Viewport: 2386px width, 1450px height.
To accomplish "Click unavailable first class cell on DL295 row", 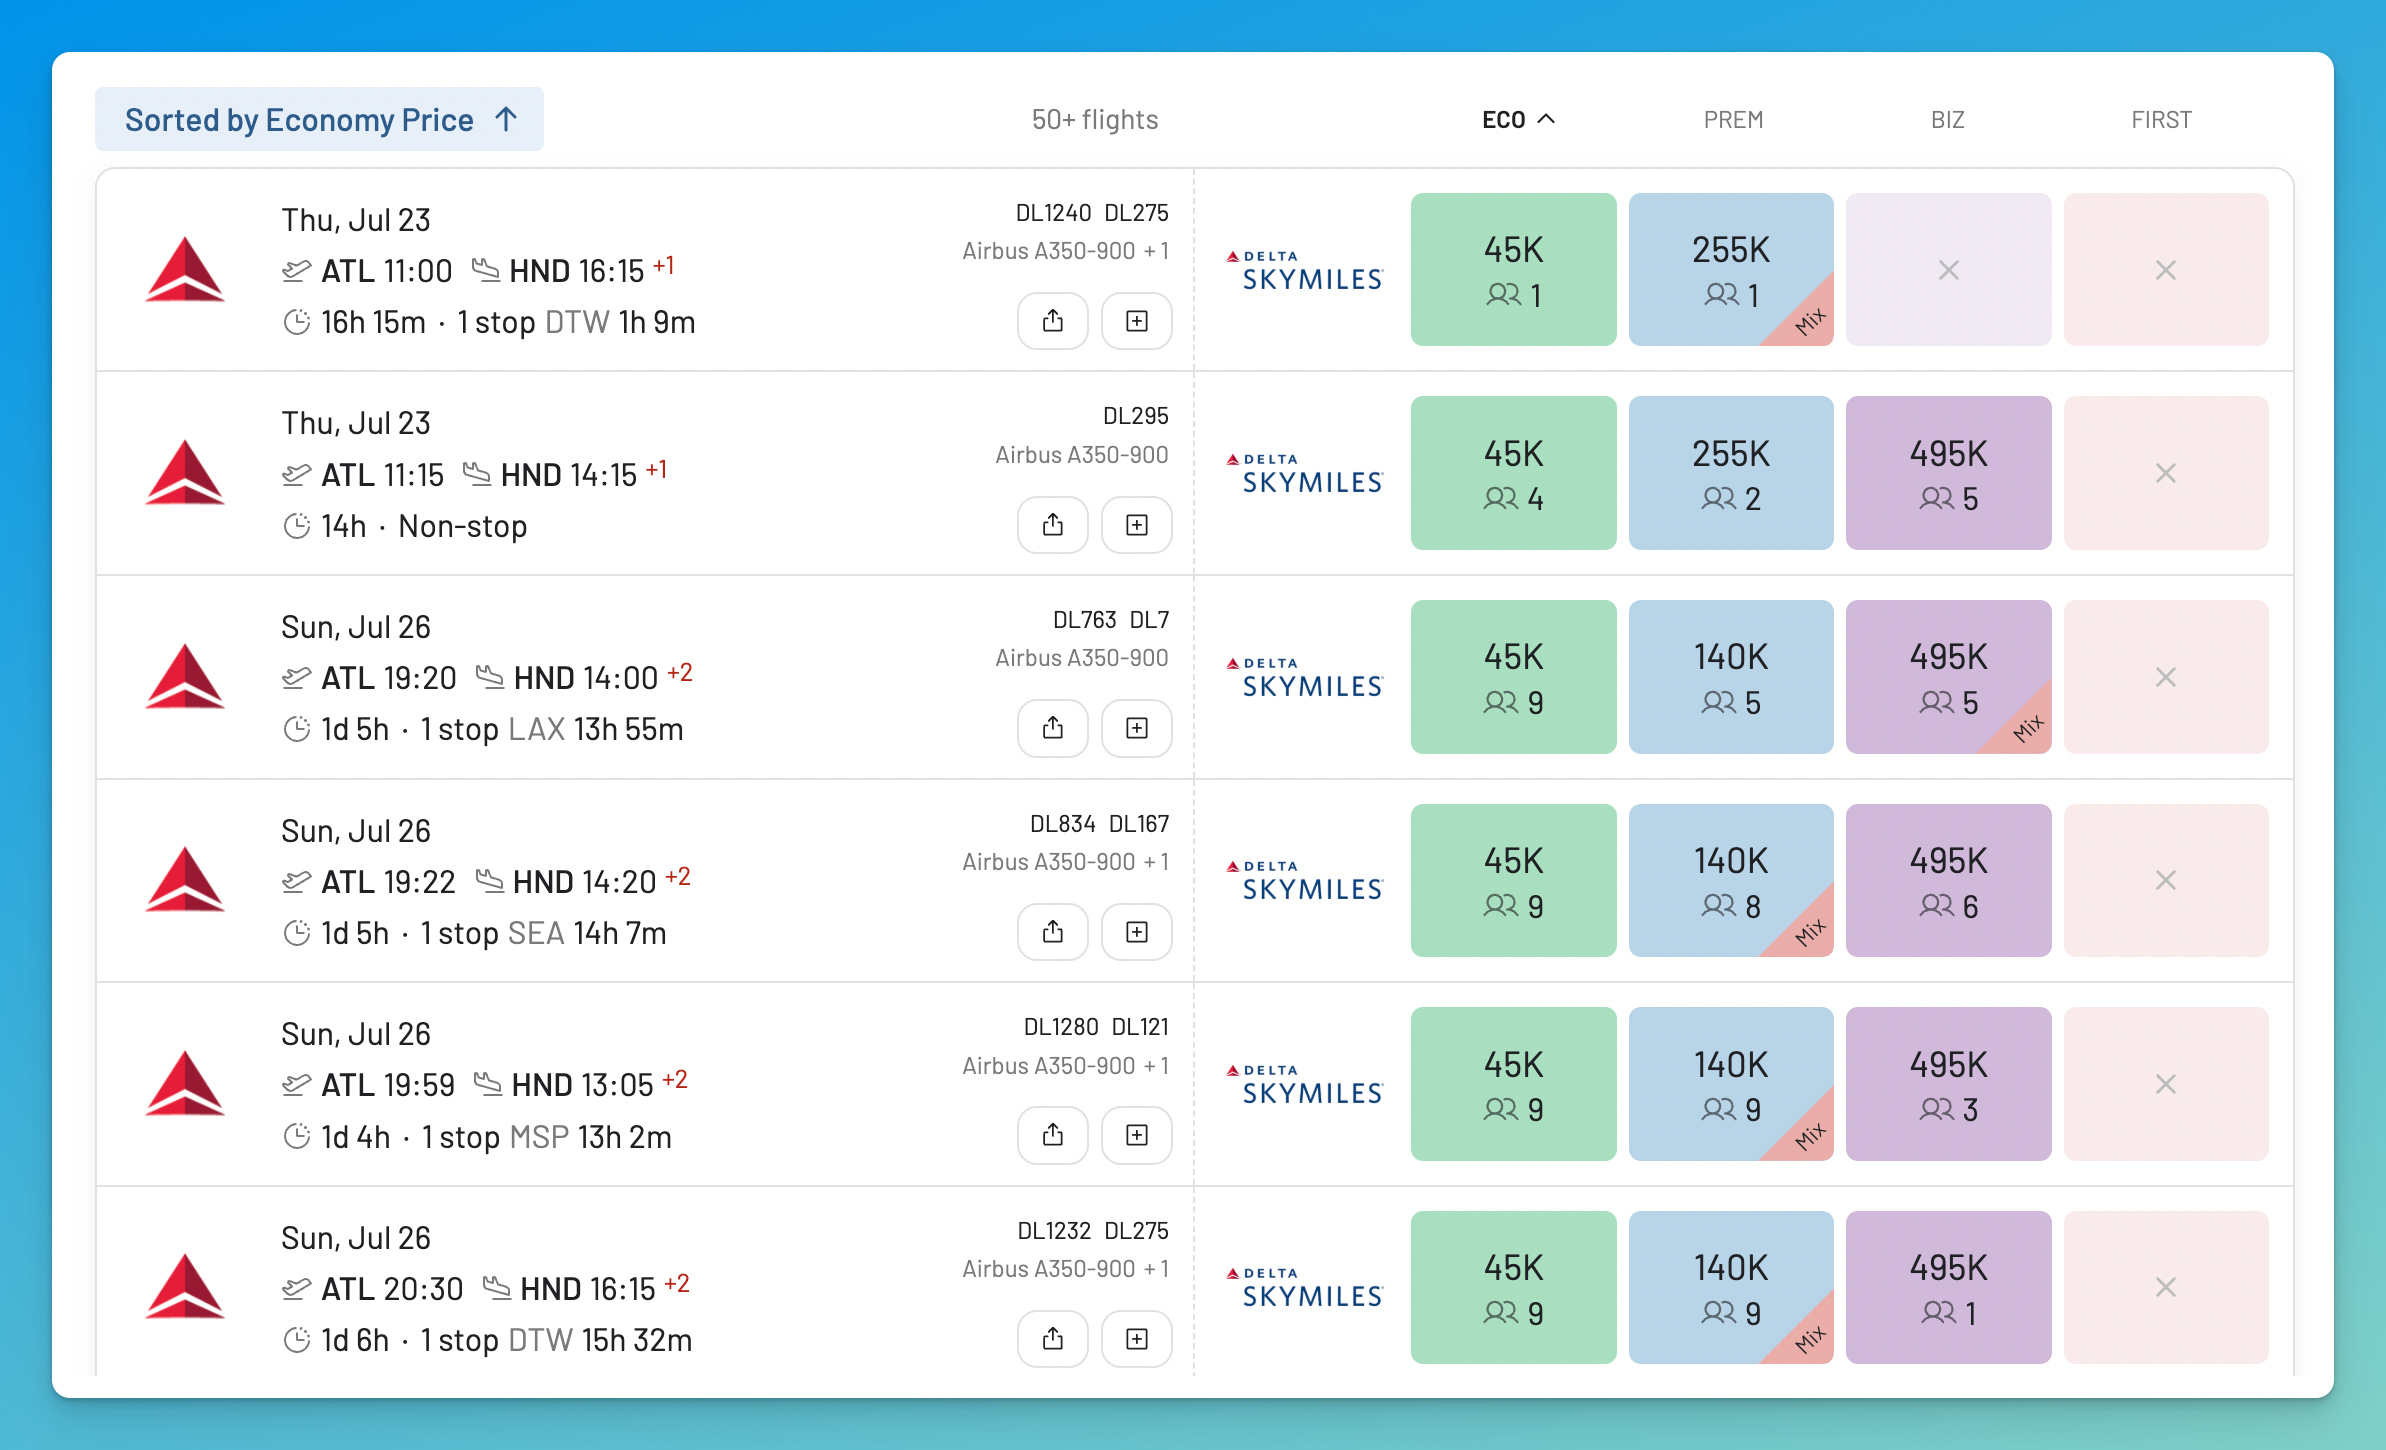I will (x=2166, y=473).
